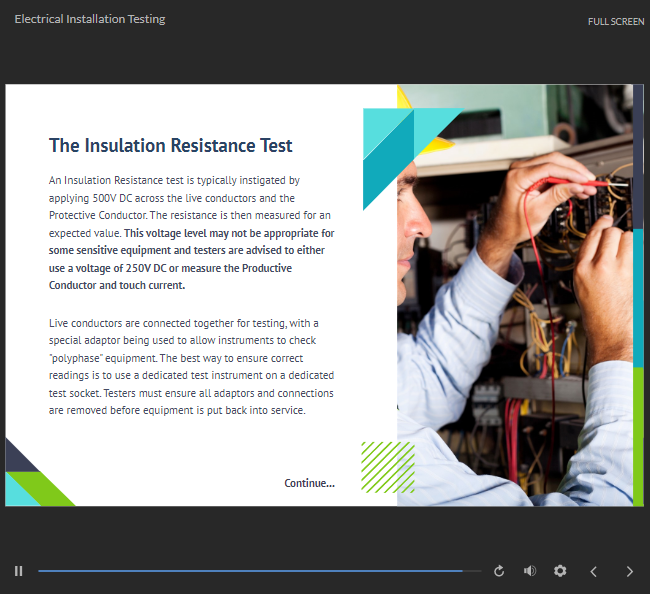651x594 pixels.
Task: Open player settings gear
Action: tap(560, 571)
